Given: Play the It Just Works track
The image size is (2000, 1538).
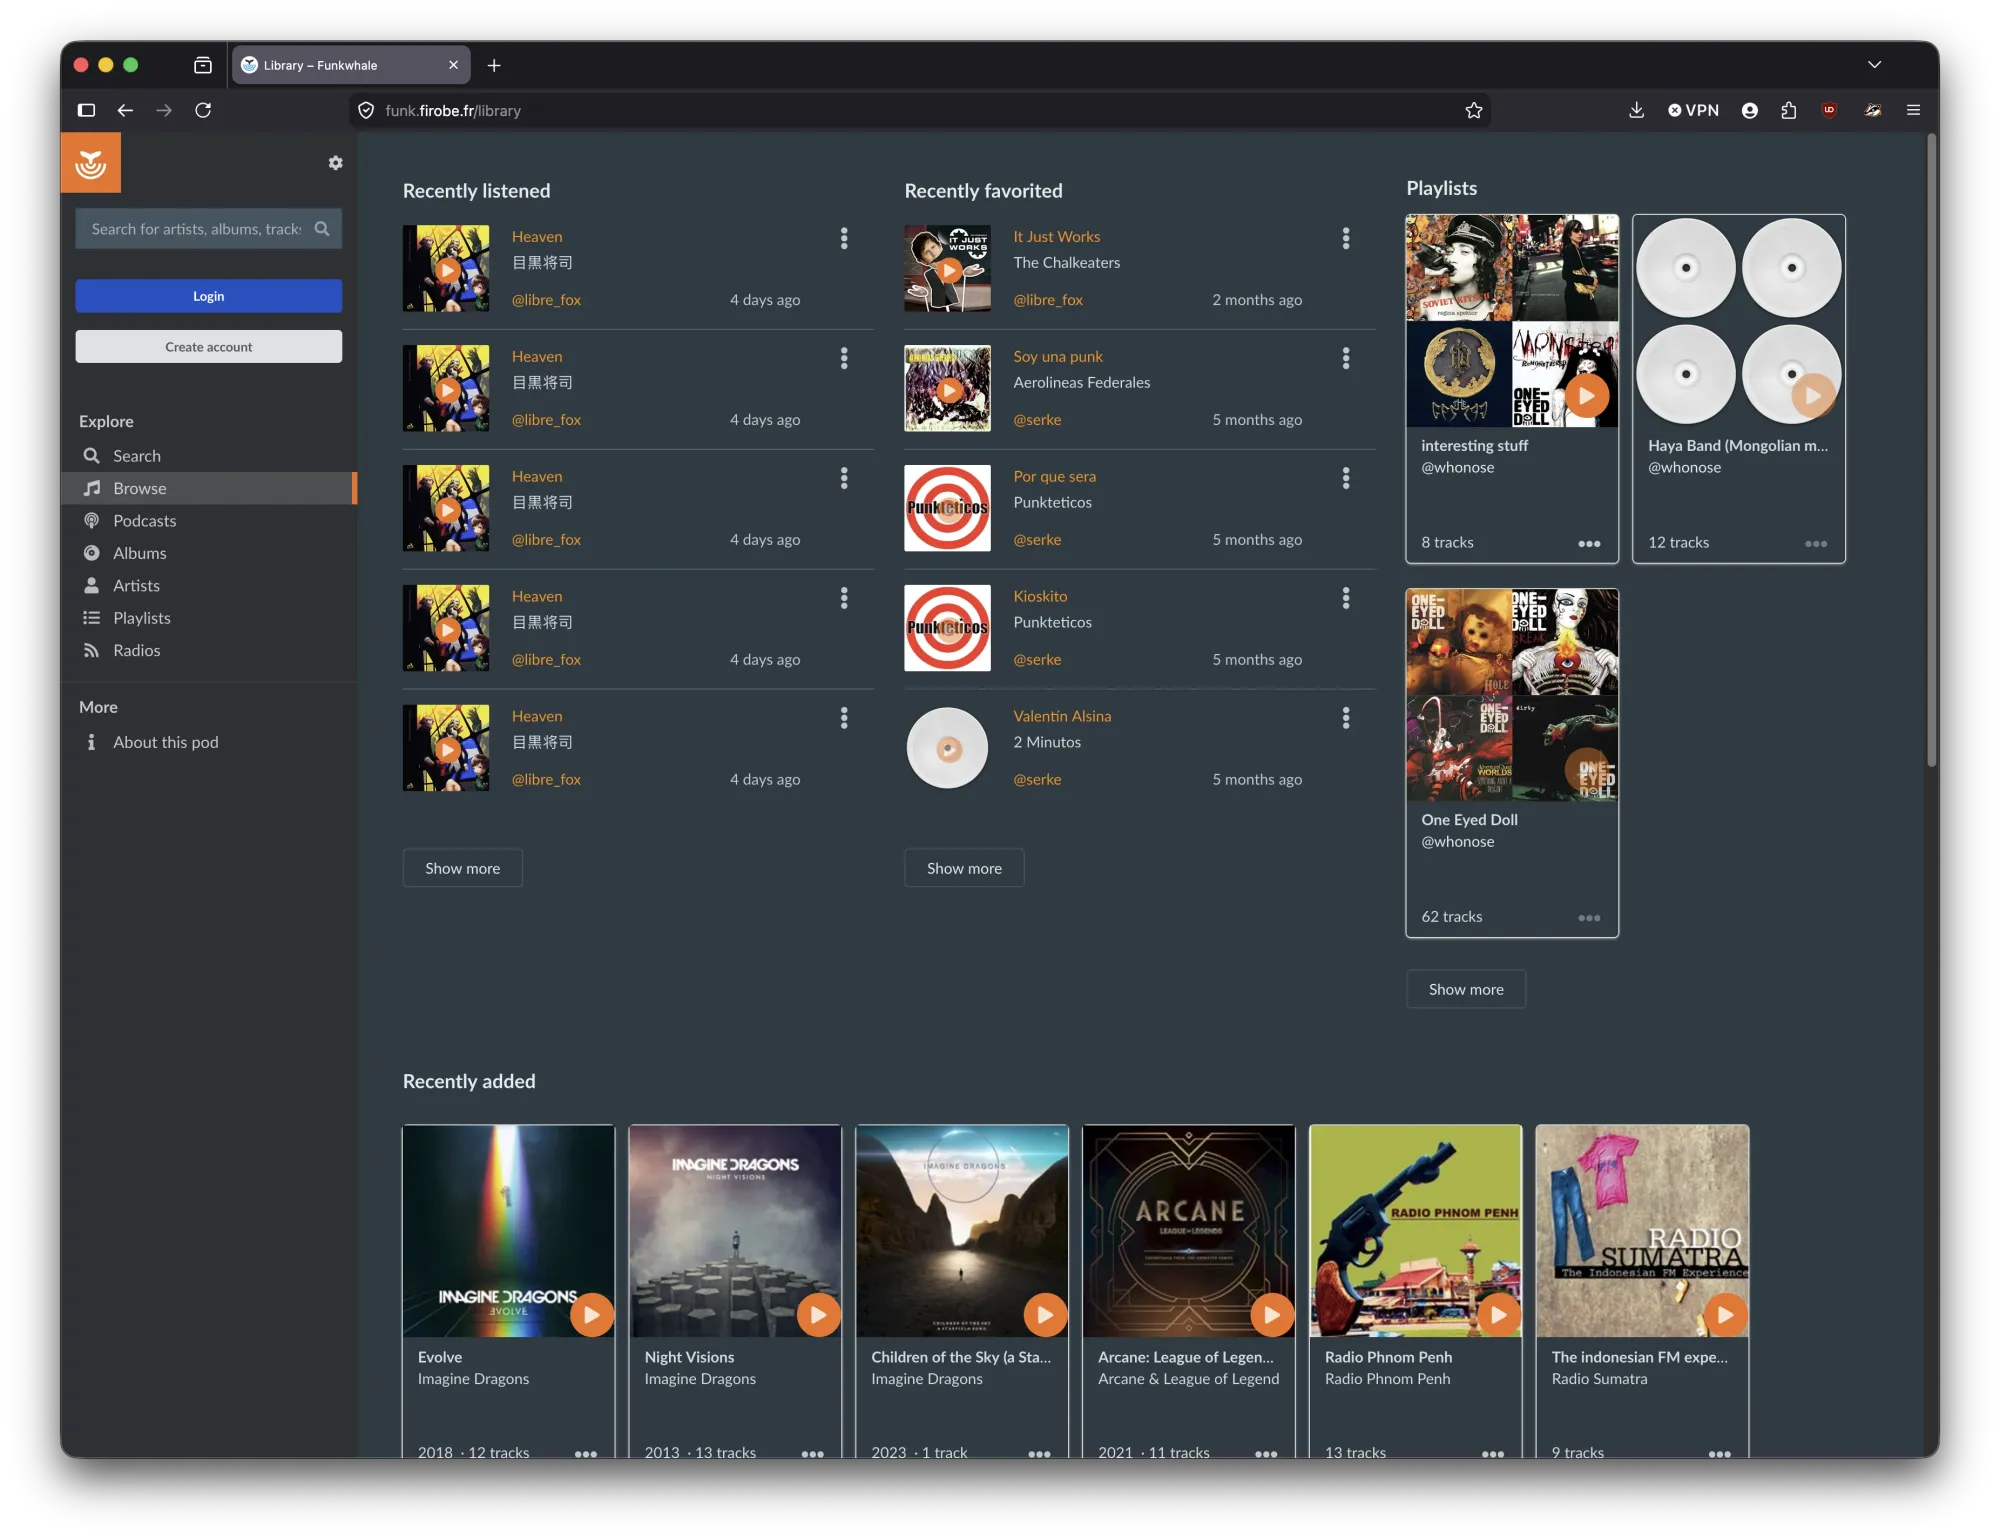Looking at the screenshot, I should point(949,270).
